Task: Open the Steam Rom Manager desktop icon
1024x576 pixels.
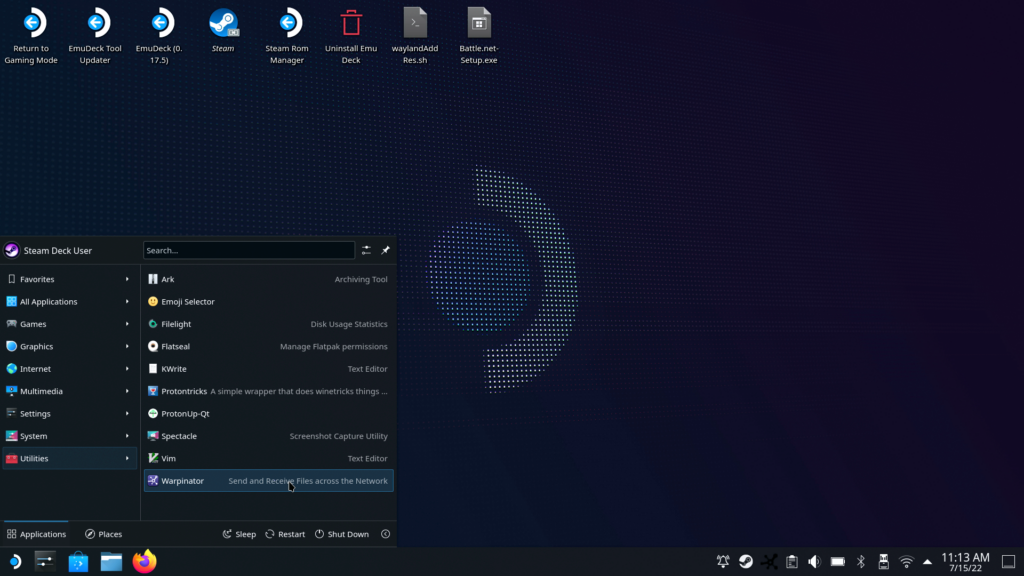Action: [287, 36]
